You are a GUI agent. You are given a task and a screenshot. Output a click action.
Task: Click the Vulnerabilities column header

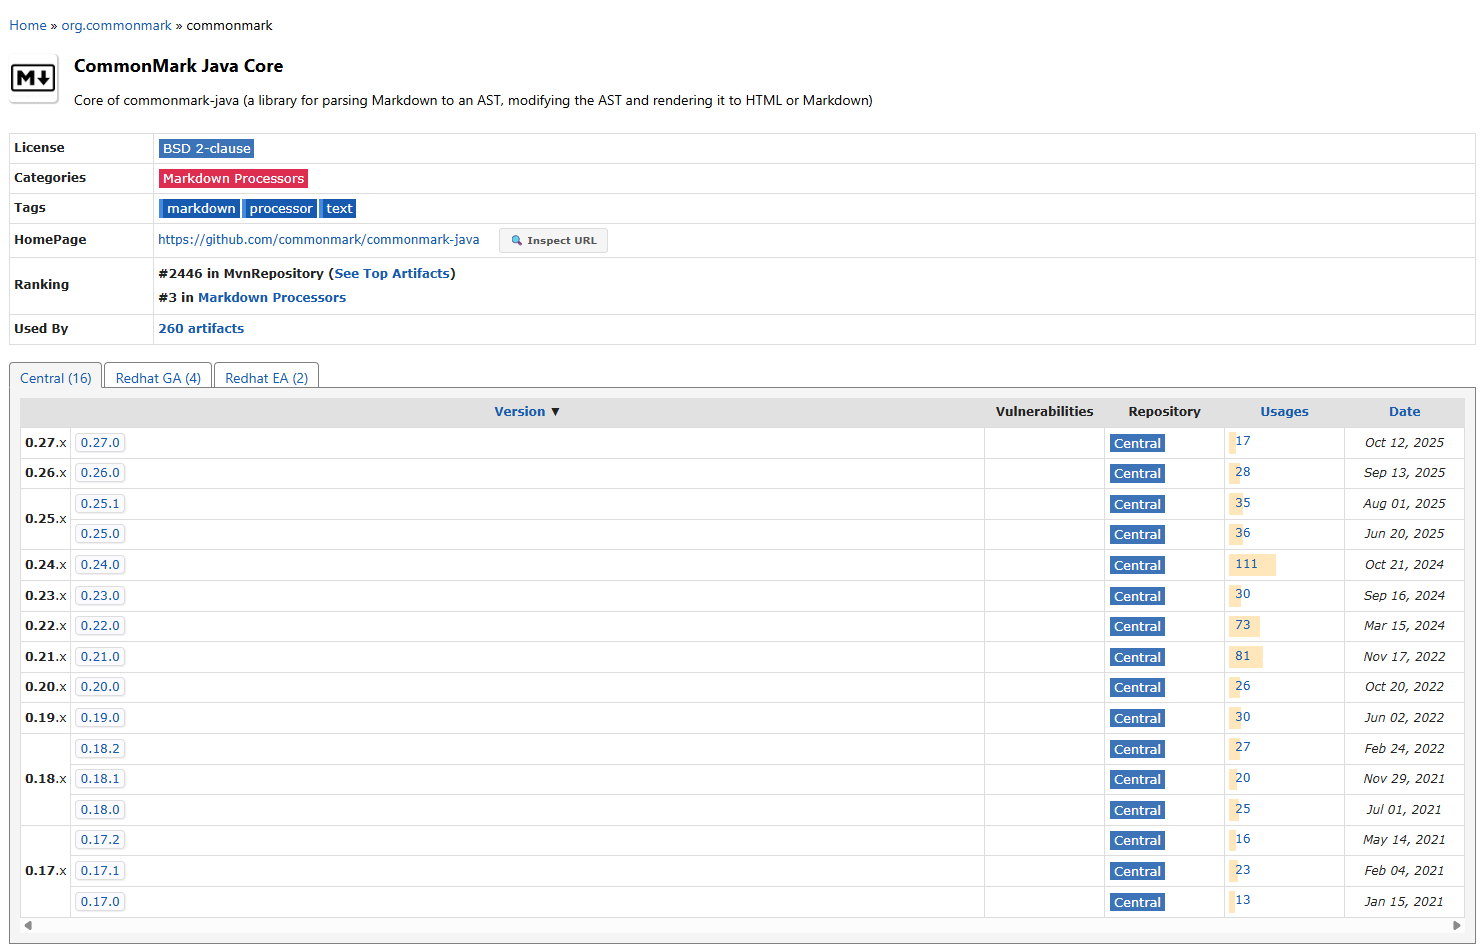click(1044, 411)
